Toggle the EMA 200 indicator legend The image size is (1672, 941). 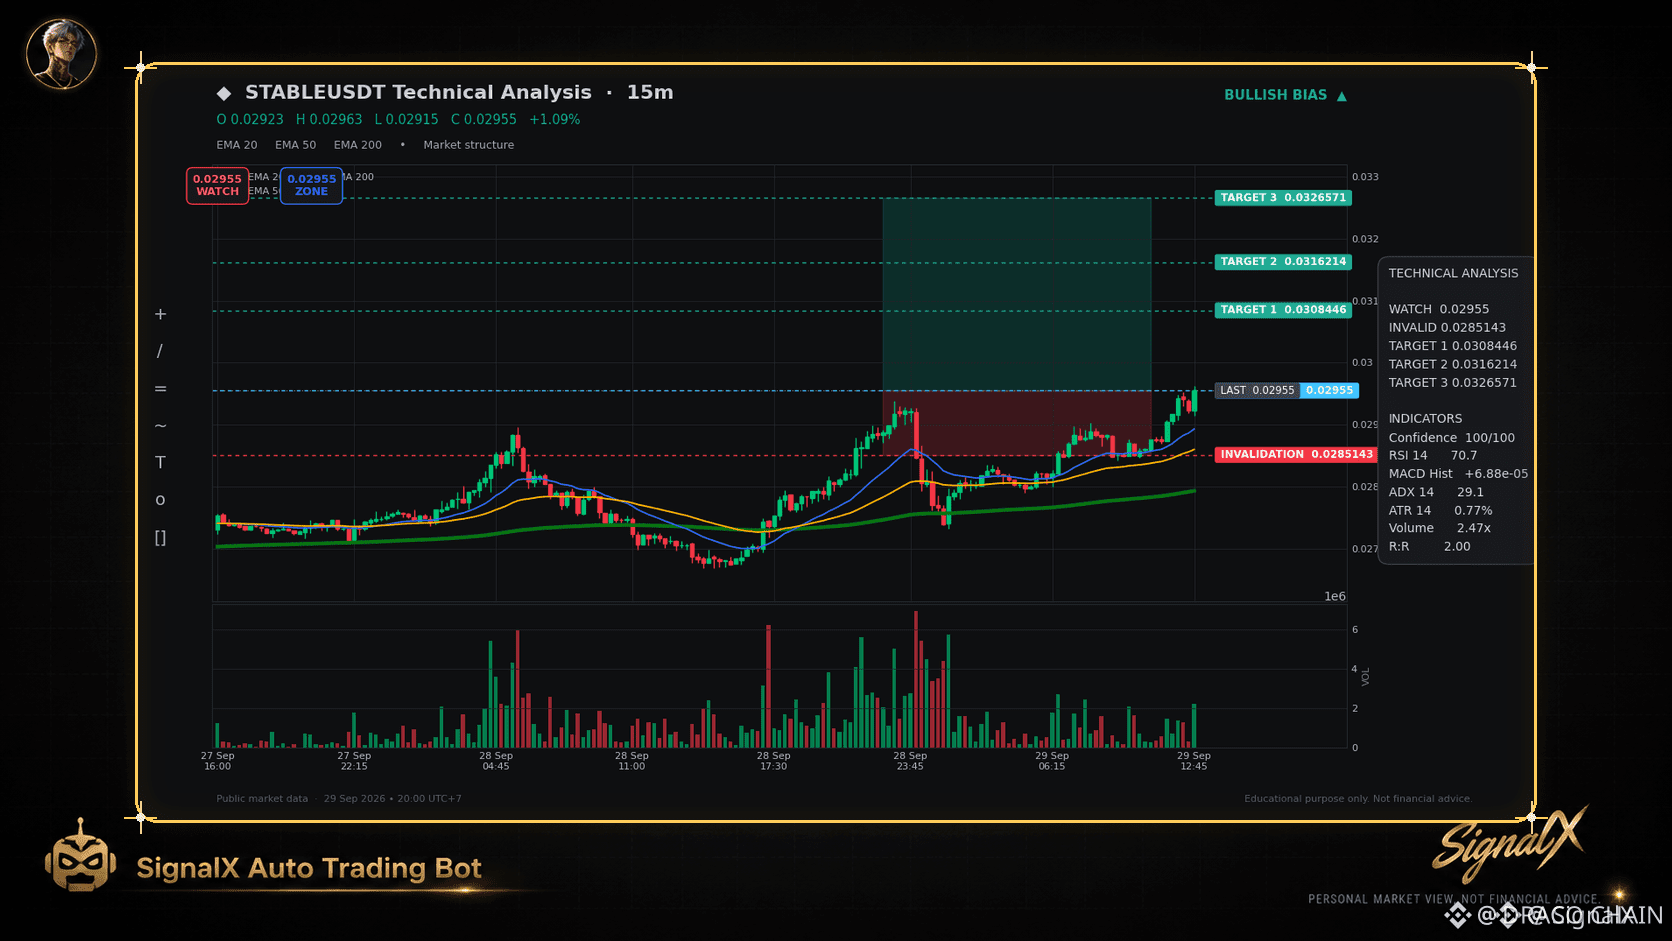pos(358,145)
